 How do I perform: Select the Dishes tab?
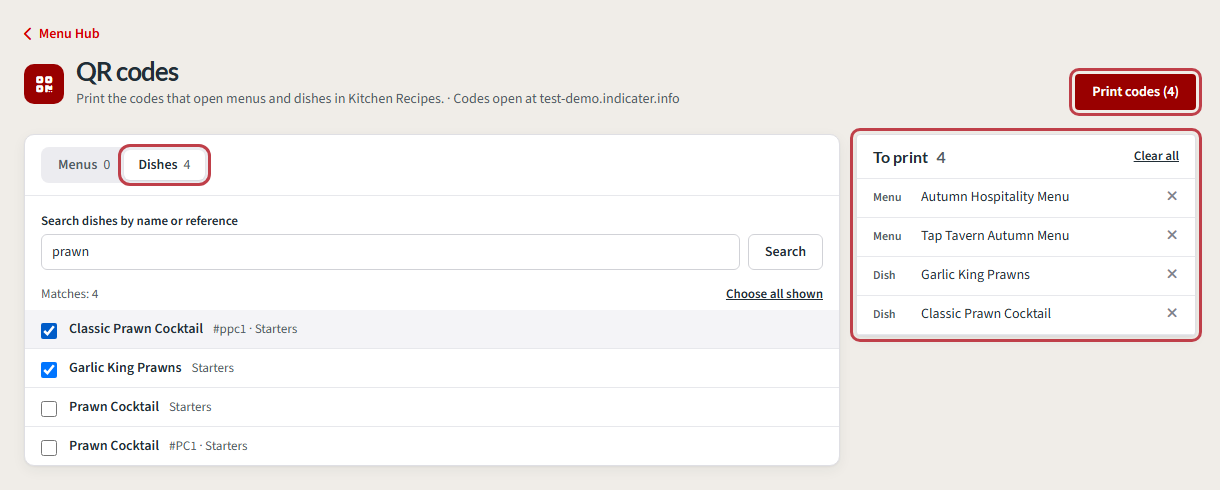coord(165,165)
